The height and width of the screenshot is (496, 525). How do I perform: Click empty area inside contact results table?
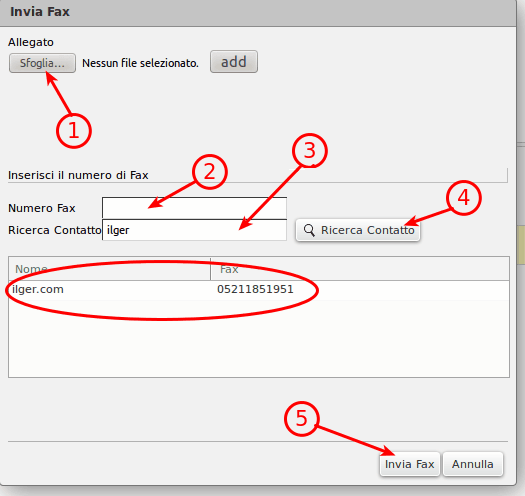(x=259, y=338)
